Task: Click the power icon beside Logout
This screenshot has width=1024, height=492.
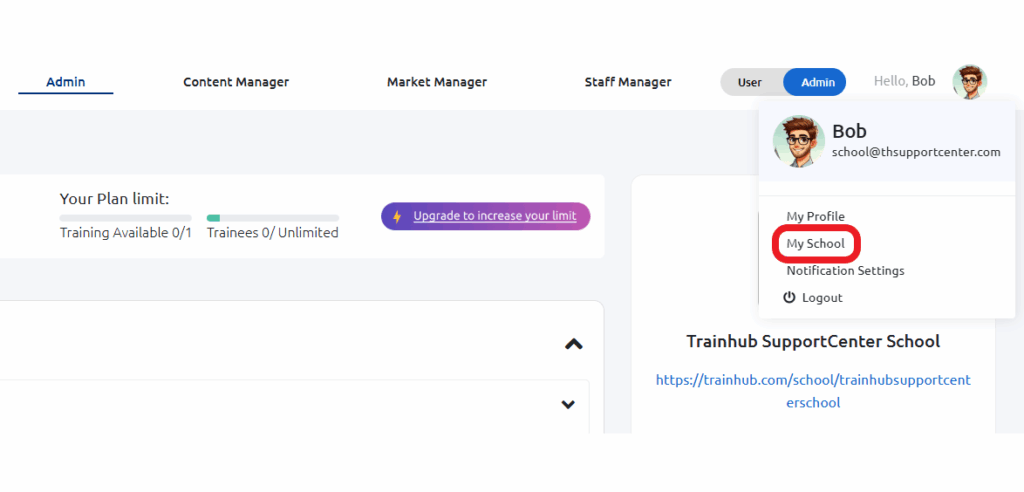Action: pyautogui.click(x=790, y=297)
